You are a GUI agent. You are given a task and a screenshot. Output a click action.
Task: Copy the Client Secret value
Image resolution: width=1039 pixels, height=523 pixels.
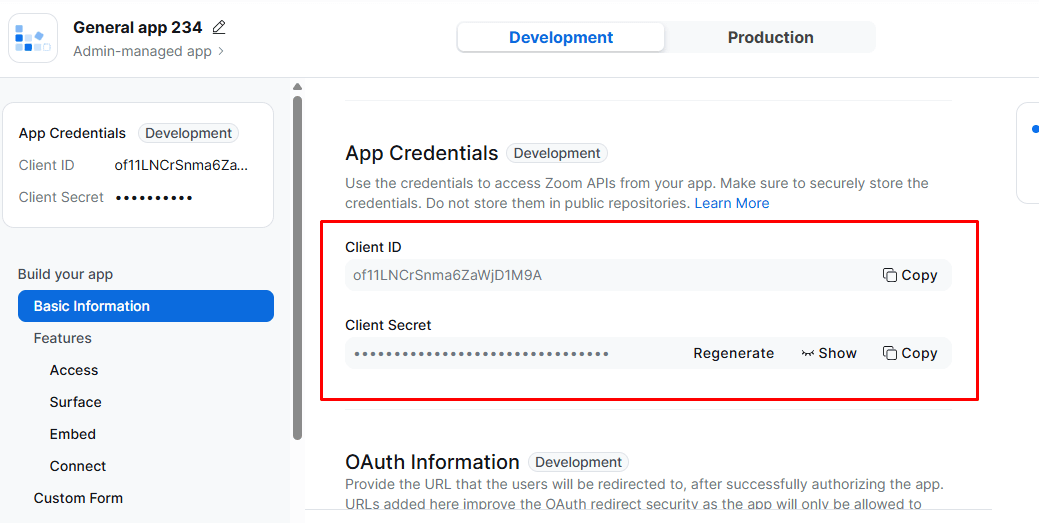point(910,353)
